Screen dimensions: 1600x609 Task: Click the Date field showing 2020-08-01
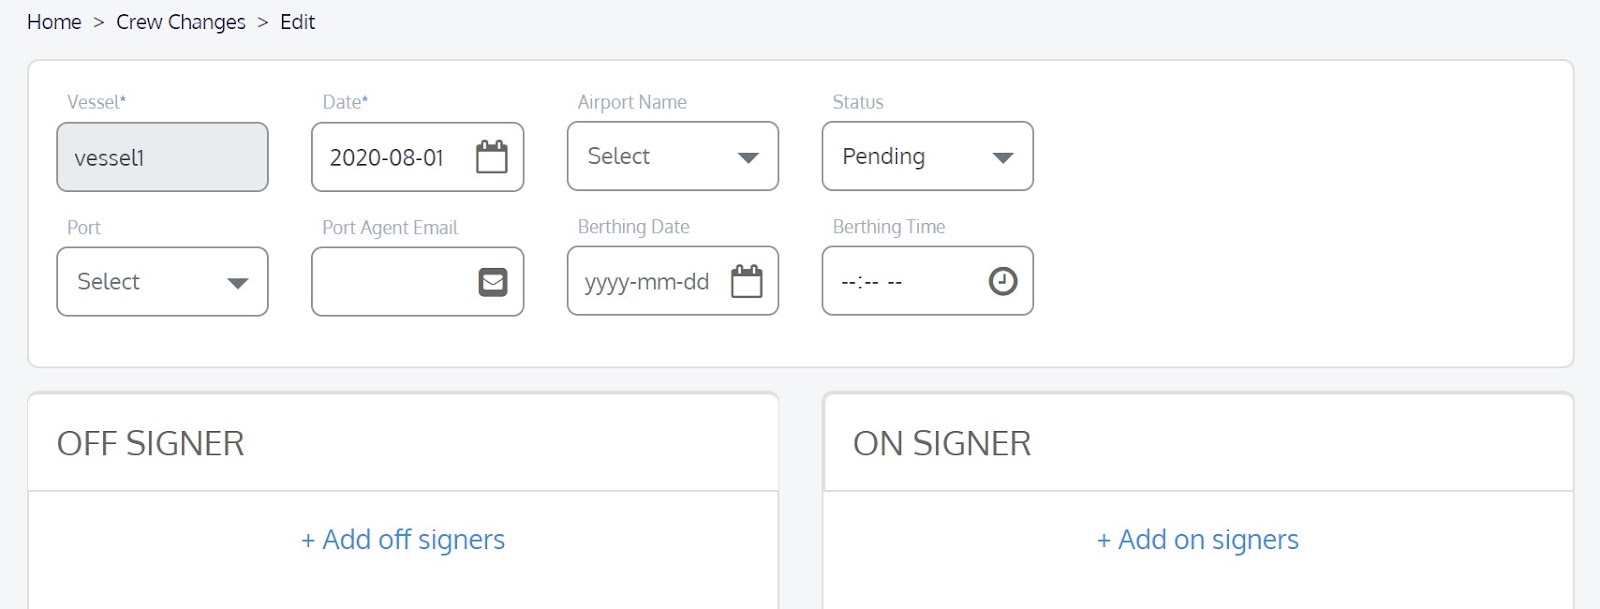coord(387,158)
